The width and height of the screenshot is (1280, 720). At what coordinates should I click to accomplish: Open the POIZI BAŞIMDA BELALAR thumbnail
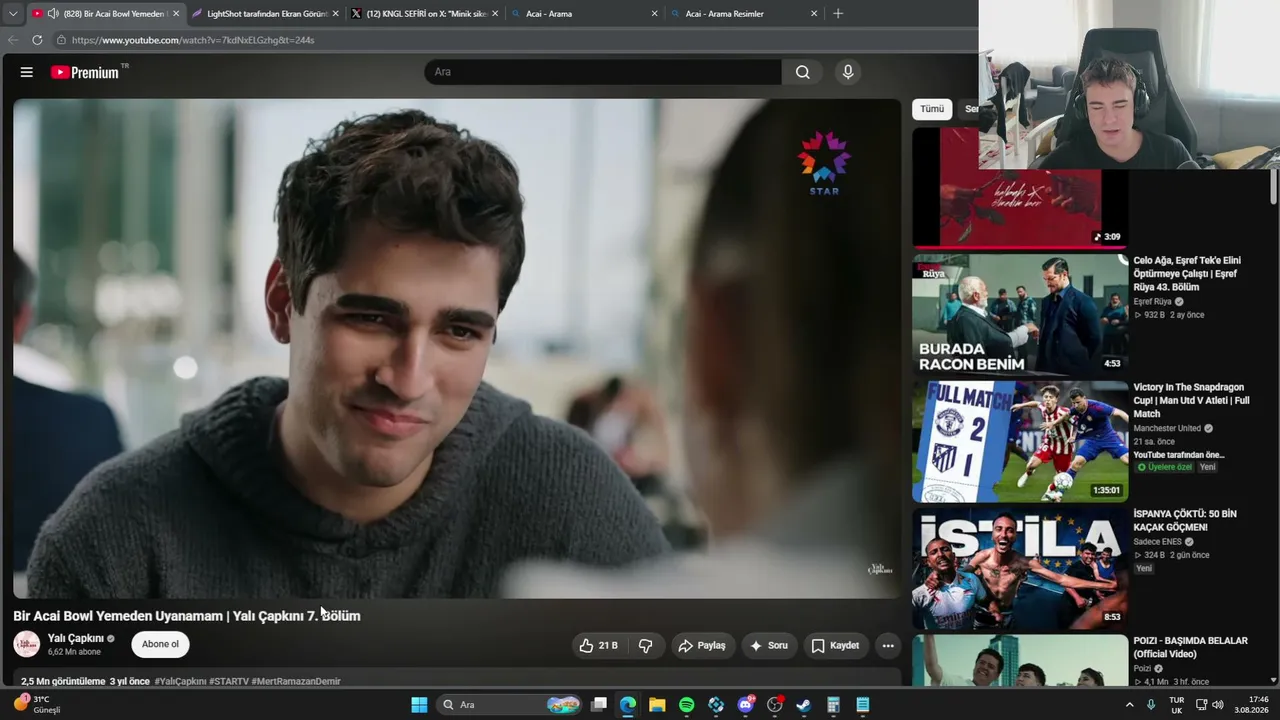[1020, 660]
